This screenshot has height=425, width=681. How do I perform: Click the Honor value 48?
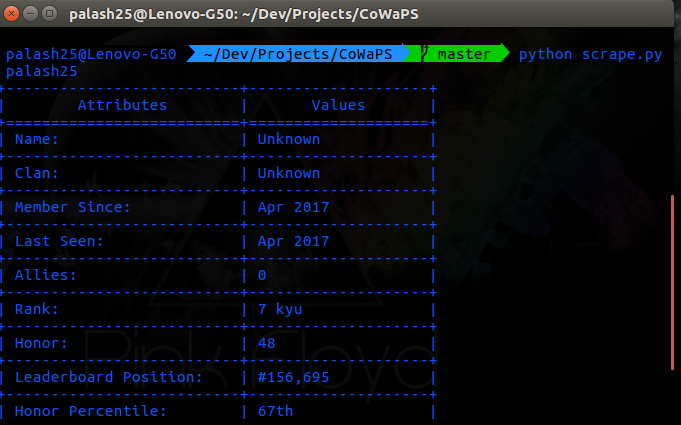pyautogui.click(x=267, y=343)
